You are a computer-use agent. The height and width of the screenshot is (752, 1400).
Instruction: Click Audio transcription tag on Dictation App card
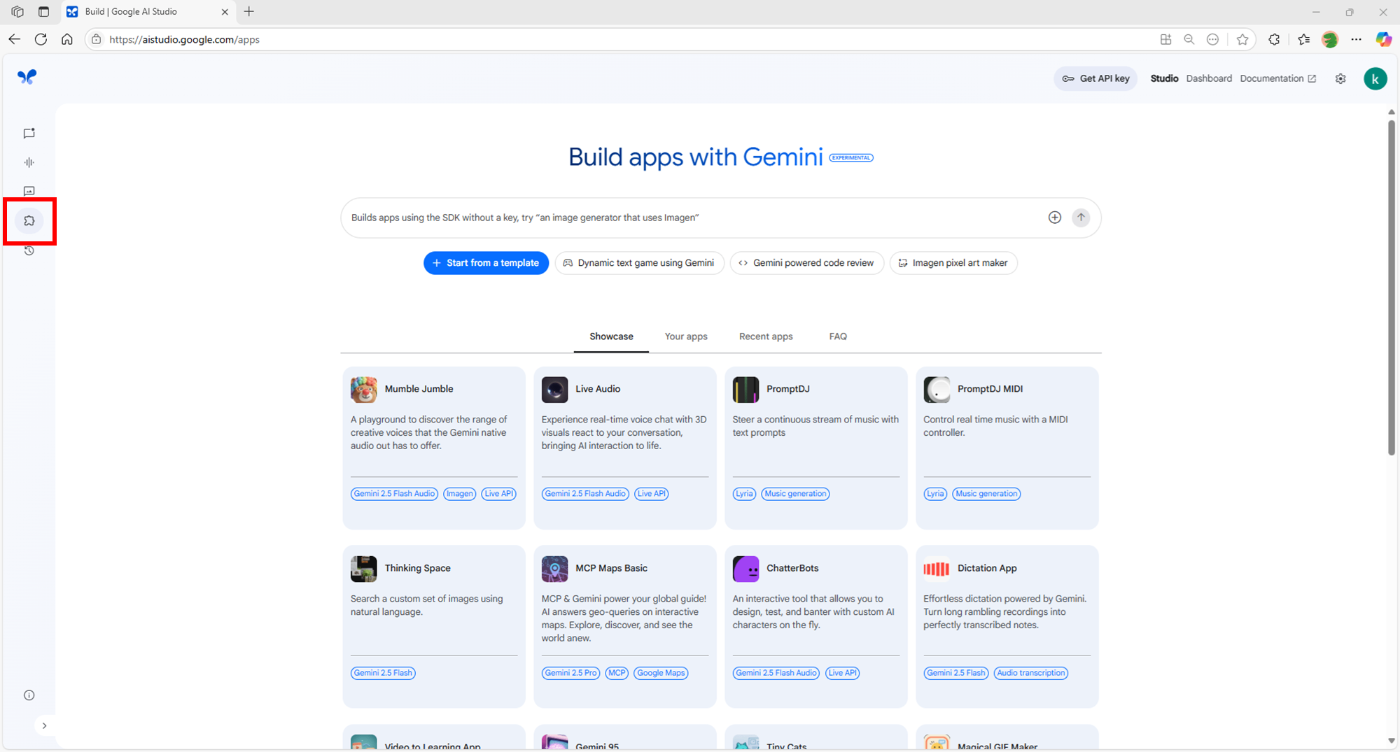click(x=1031, y=673)
